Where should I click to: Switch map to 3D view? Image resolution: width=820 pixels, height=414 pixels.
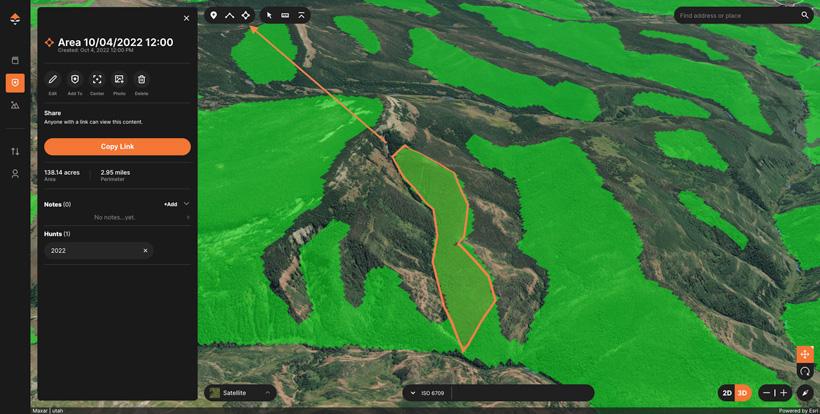click(x=742, y=393)
